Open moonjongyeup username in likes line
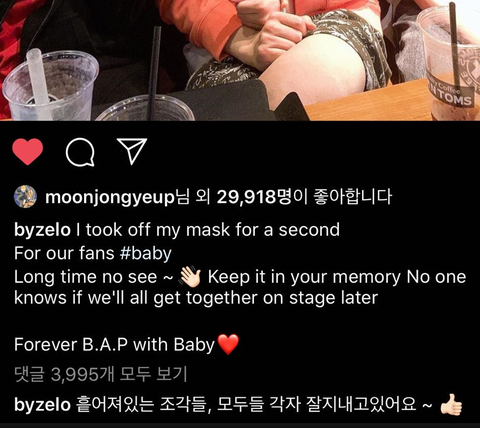Screen dimensions: 480x428 point(110,197)
